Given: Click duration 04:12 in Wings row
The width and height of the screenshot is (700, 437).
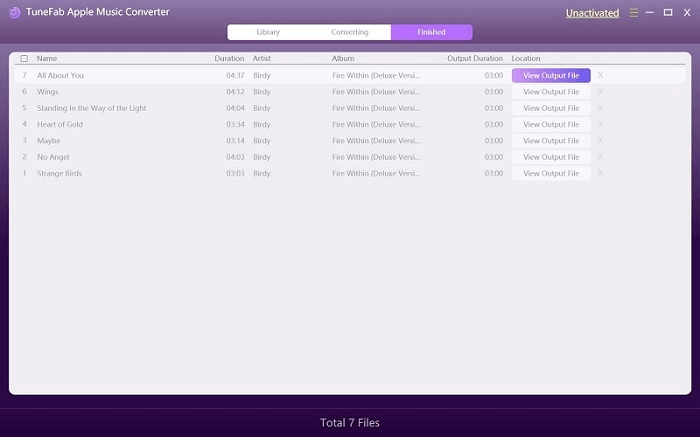Looking at the screenshot, I should coord(235,92).
